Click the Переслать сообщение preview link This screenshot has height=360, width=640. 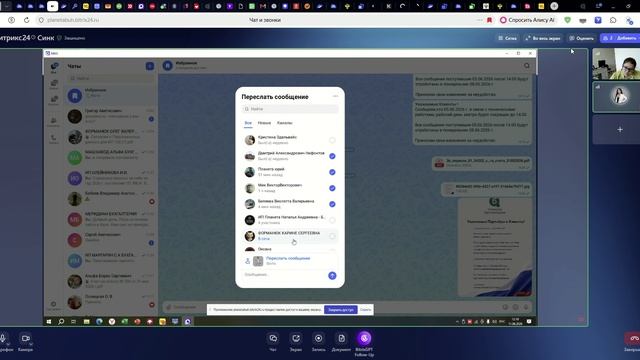(288, 258)
